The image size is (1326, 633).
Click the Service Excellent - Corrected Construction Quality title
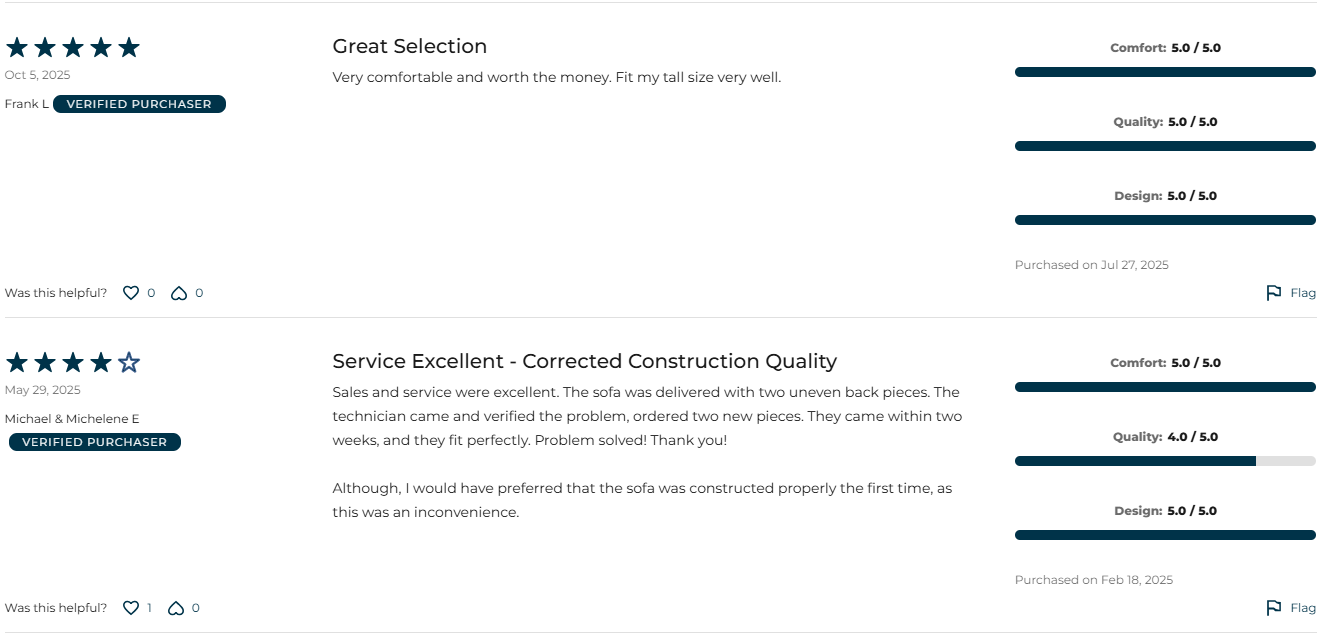584,361
